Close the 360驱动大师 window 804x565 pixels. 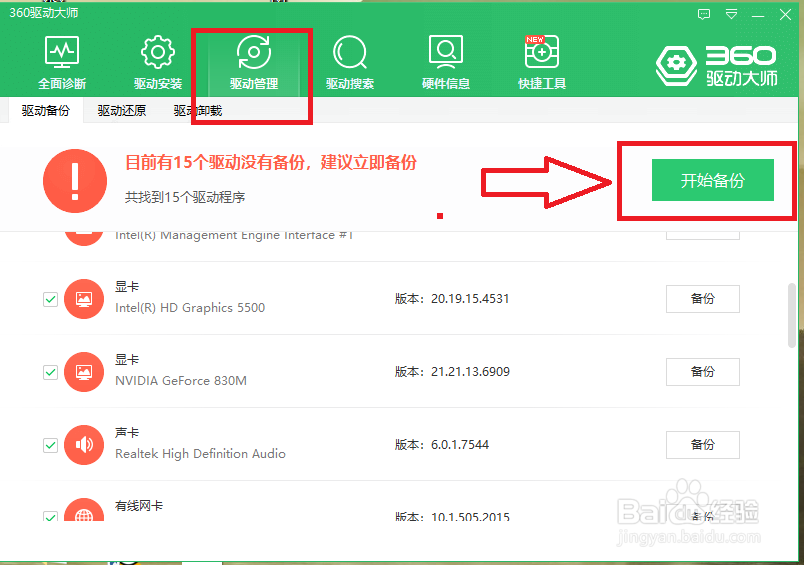785,14
